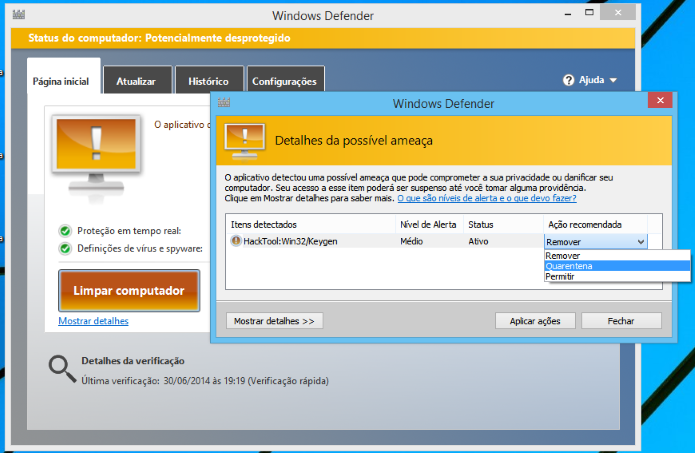695x453 pixels.
Task: Minimize the main Windows Defender window
Action: (568, 14)
